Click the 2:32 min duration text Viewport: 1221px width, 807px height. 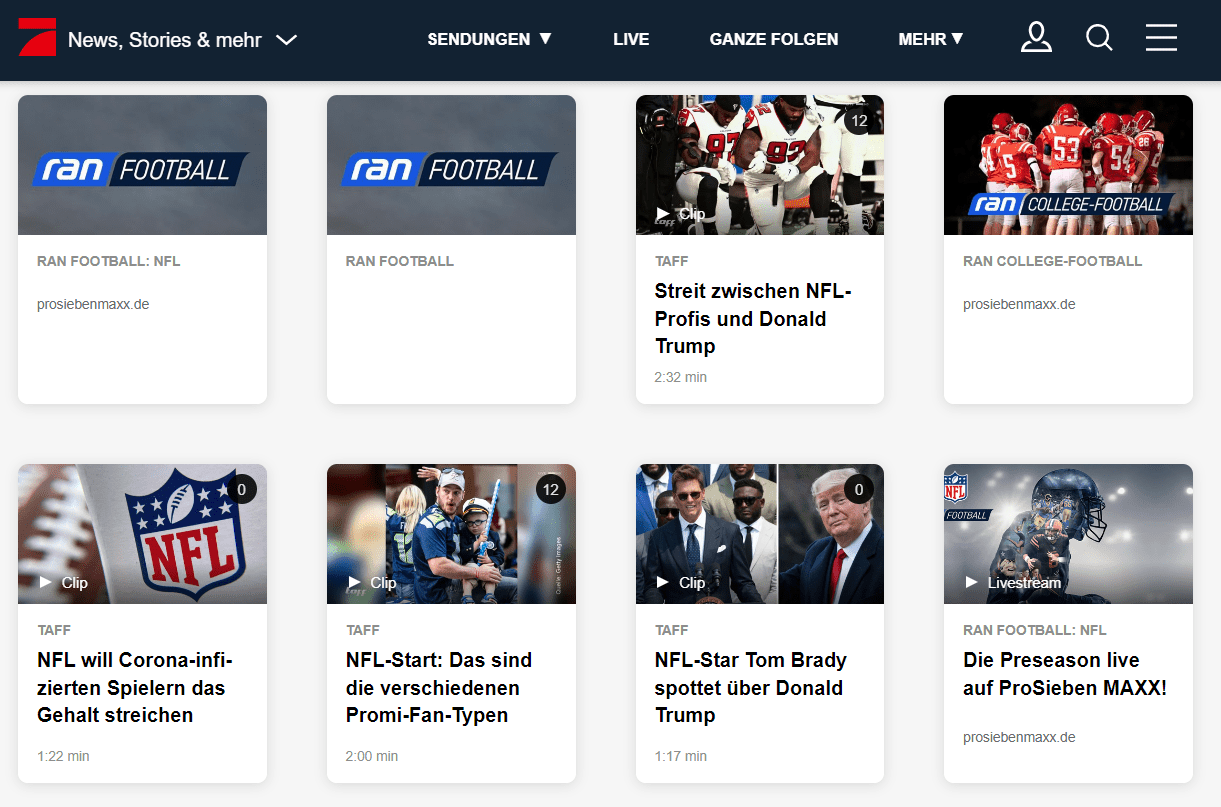coord(681,377)
